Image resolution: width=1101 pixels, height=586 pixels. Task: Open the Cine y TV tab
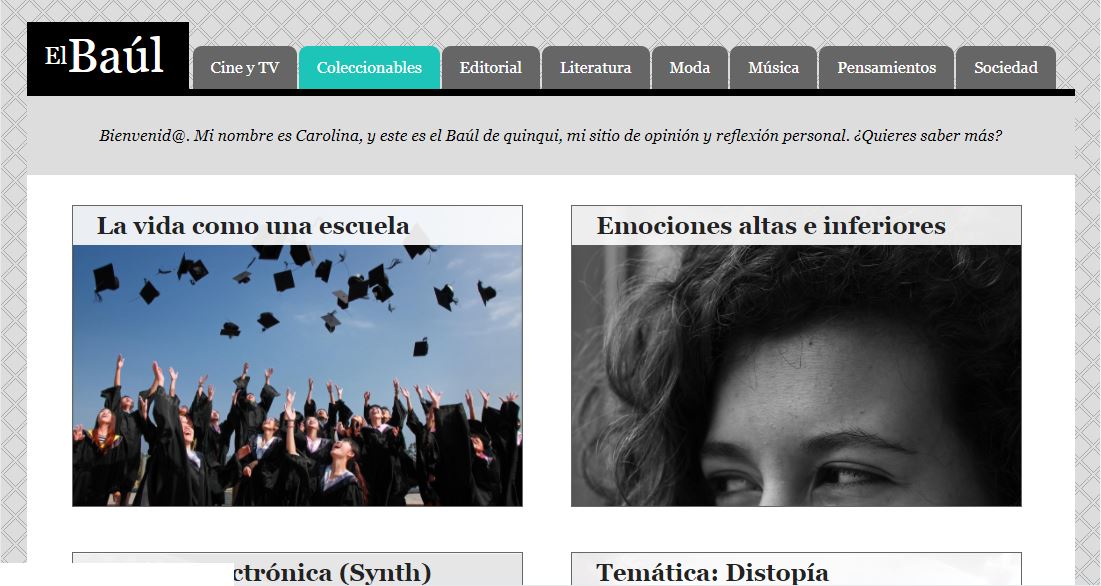(244, 68)
